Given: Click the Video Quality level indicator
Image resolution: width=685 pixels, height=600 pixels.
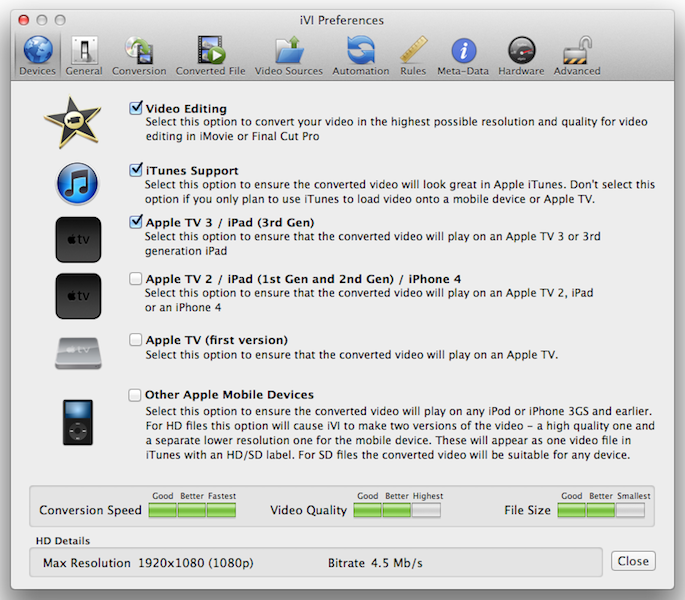Looking at the screenshot, I should click(398, 510).
